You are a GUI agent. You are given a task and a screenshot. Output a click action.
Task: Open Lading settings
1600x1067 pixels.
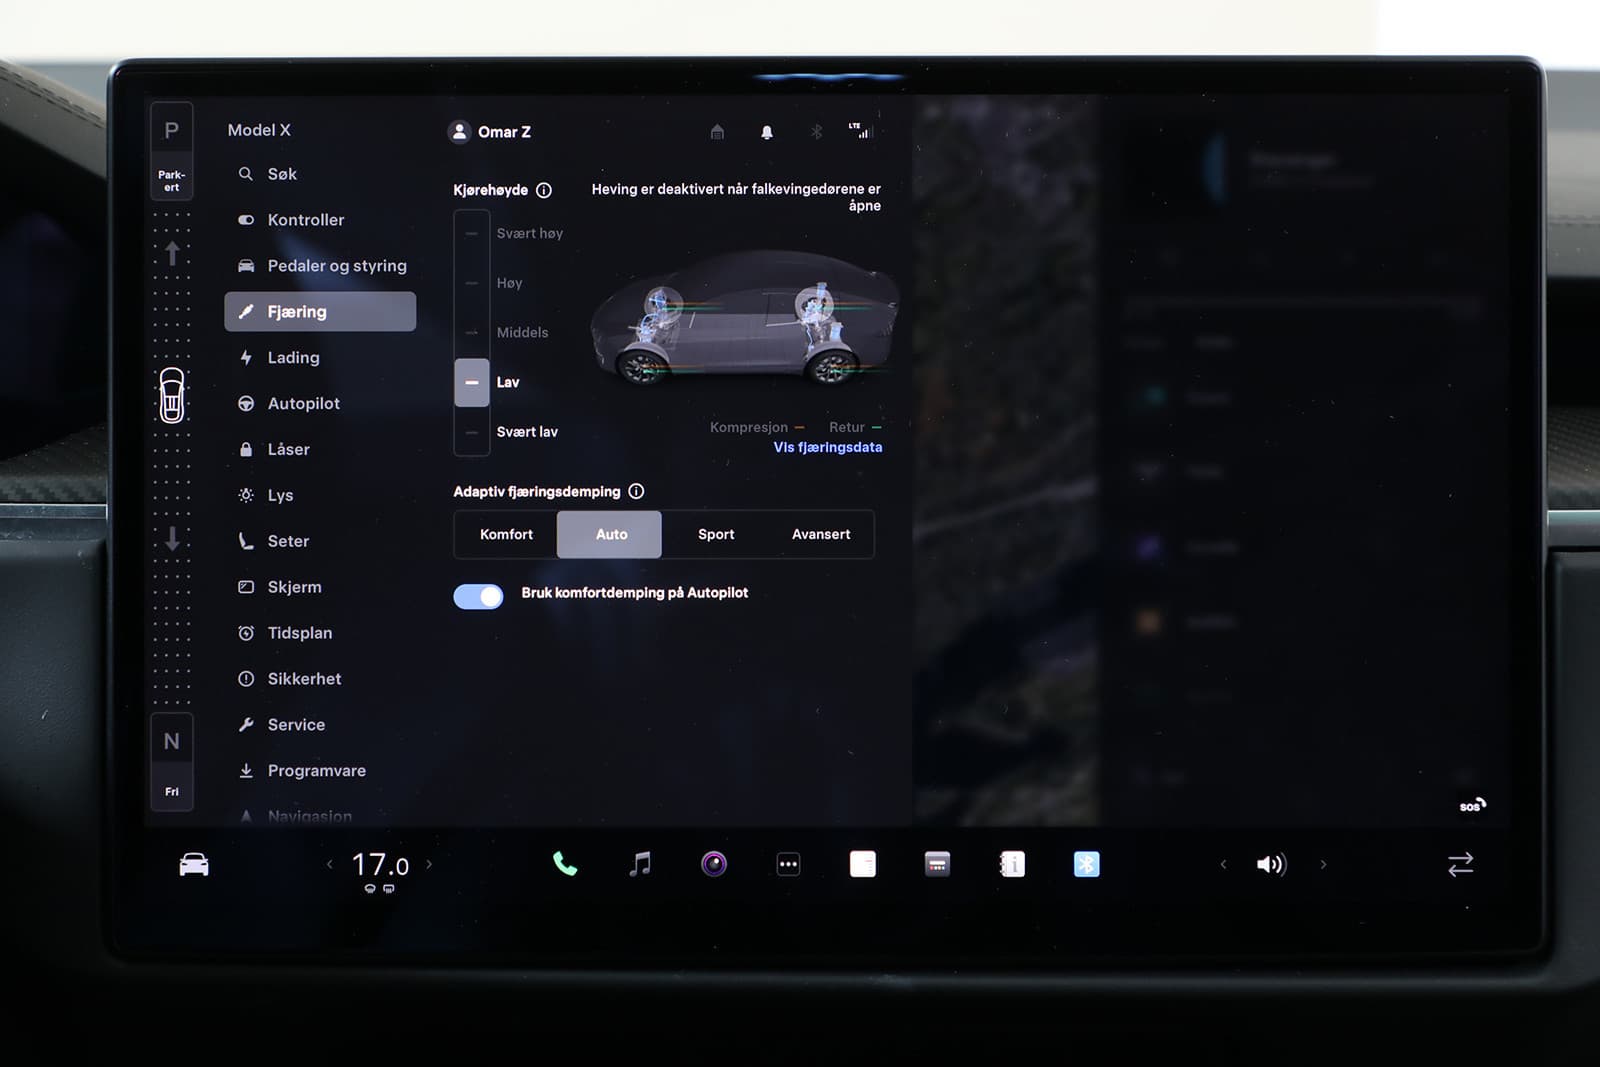pyautogui.click(x=320, y=358)
